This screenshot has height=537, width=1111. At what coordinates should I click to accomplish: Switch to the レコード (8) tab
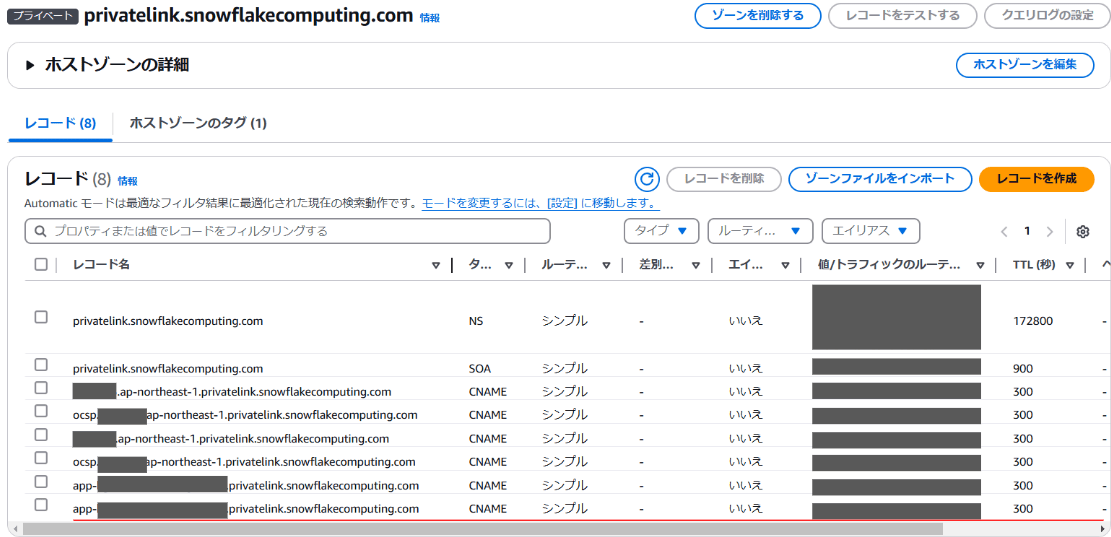click(60, 123)
